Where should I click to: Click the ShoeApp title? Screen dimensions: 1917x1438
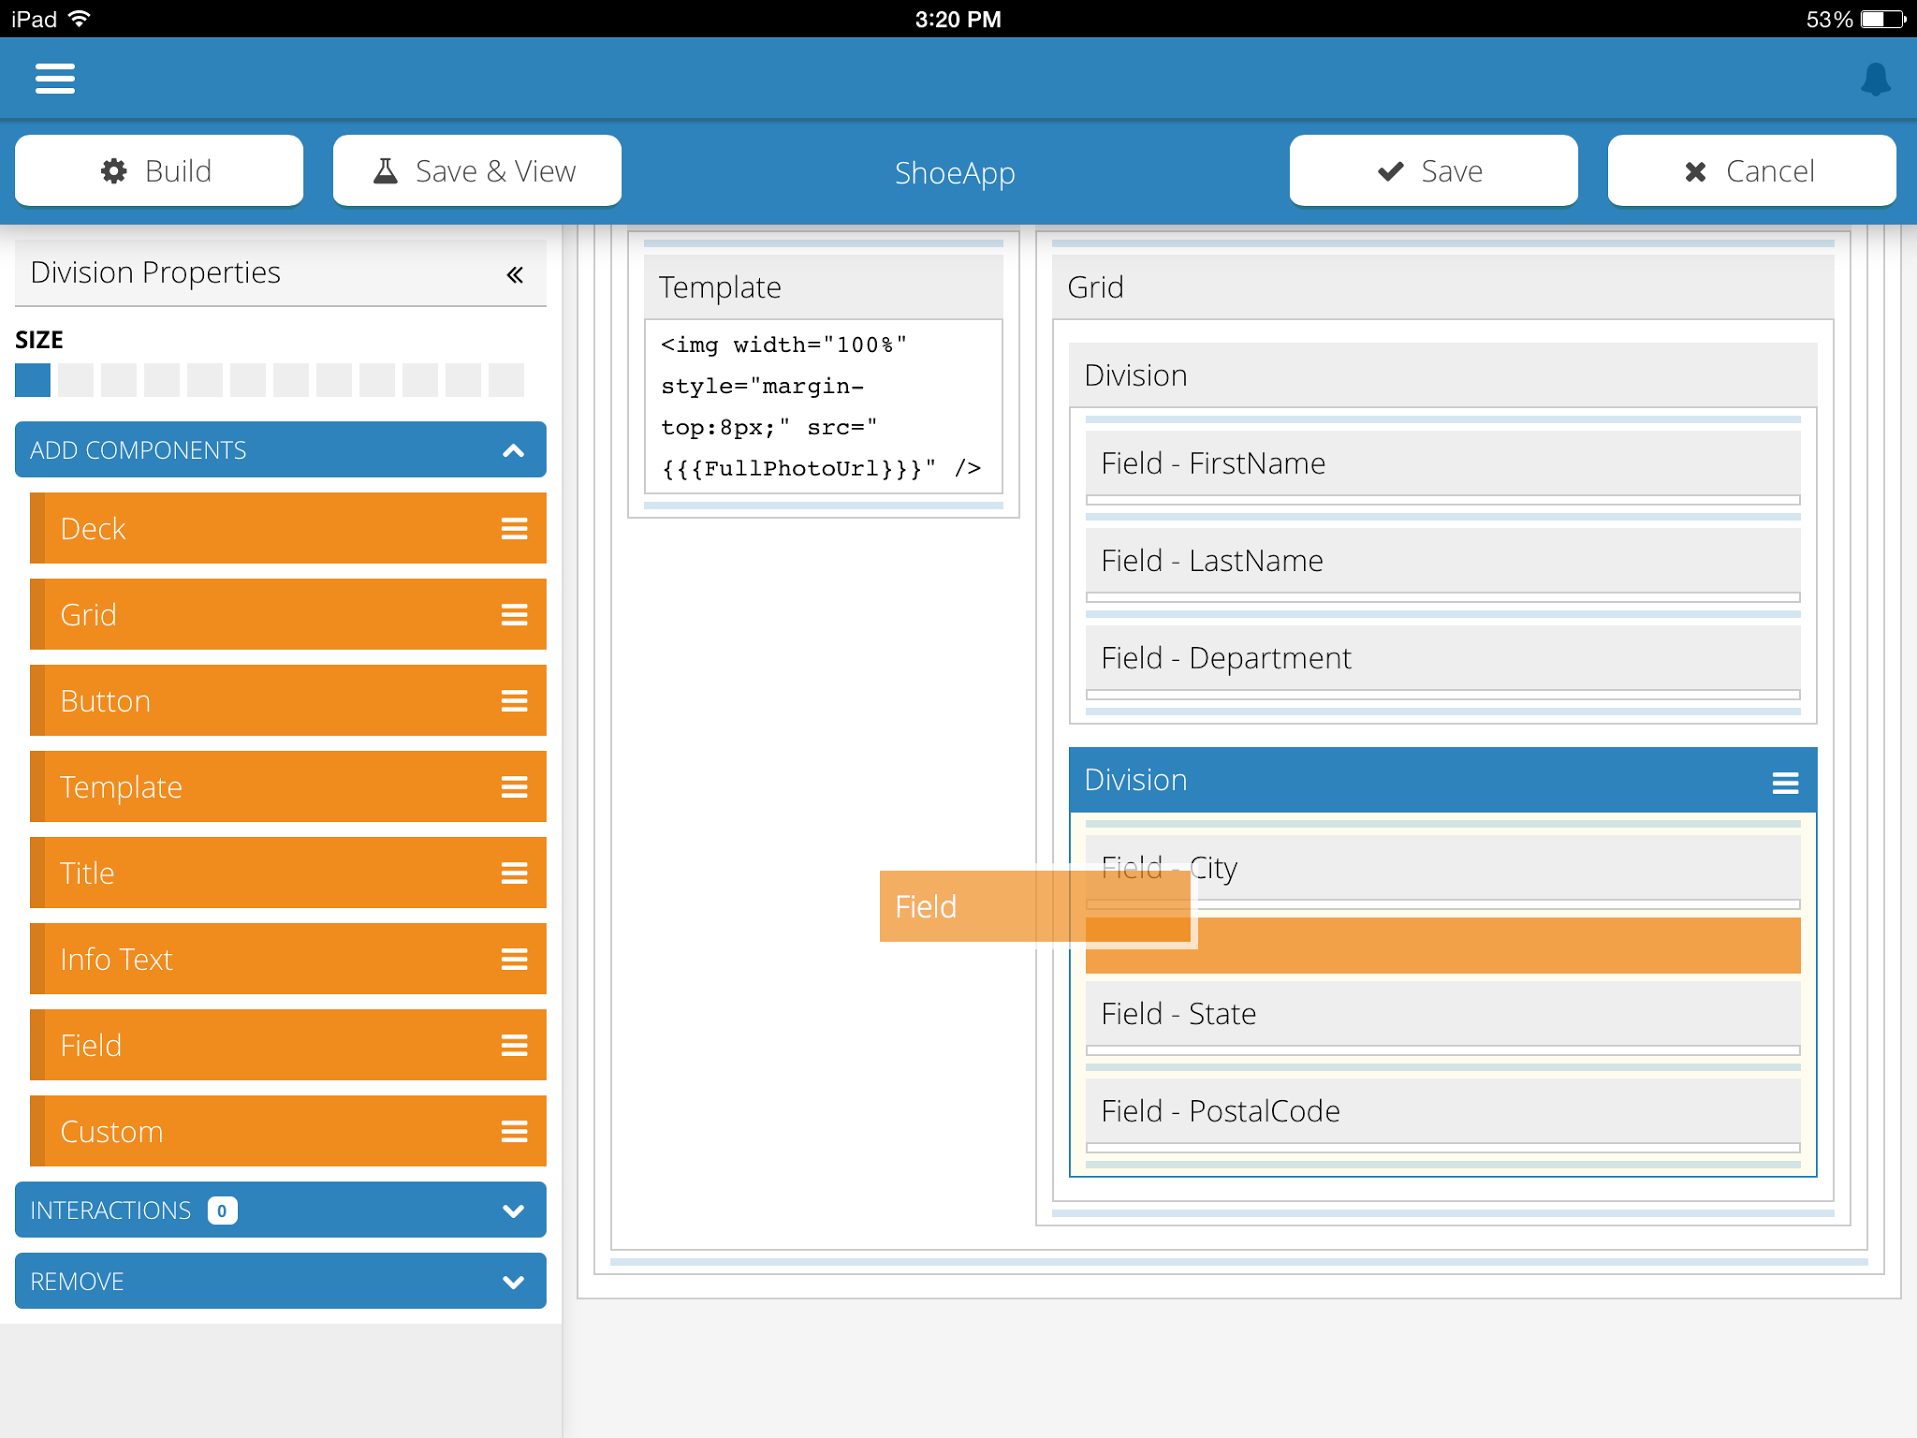click(955, 172)
